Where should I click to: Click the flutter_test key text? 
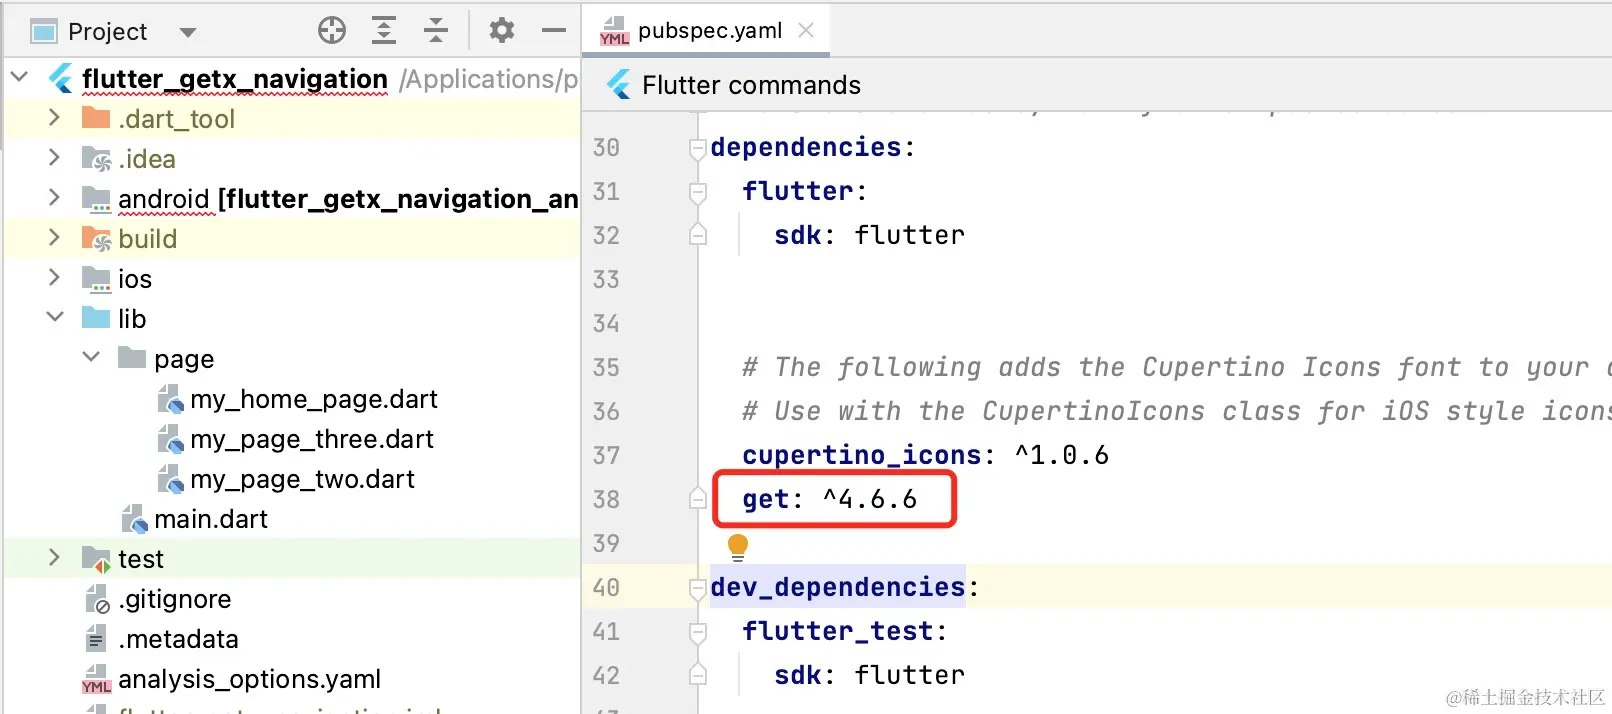tap(837, 632)
